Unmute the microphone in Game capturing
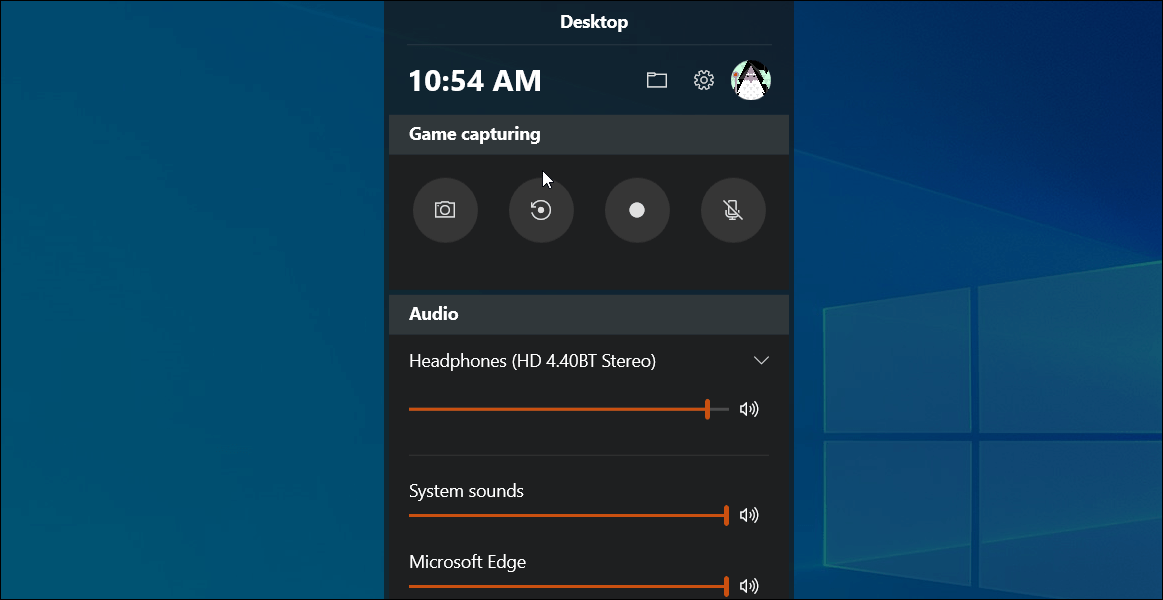The width and height of the screenshot is (1163, 600). [x=733, y=210]
